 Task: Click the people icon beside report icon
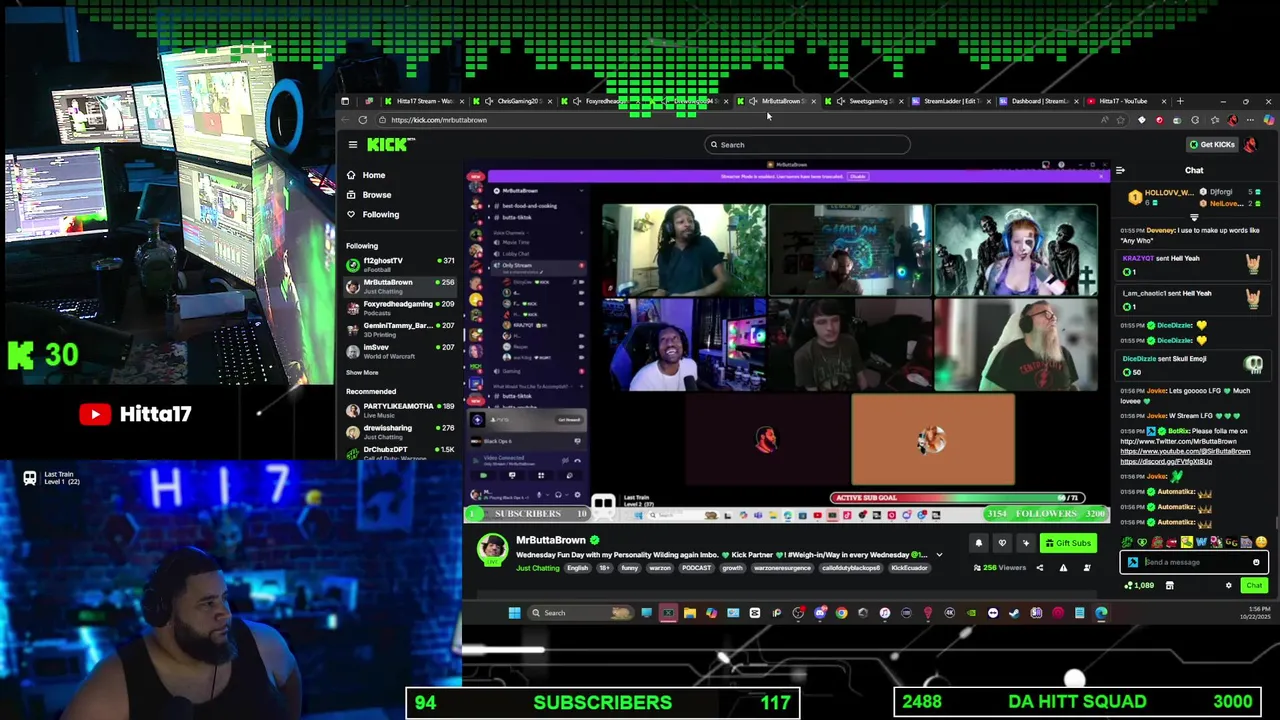point(1087,568)
